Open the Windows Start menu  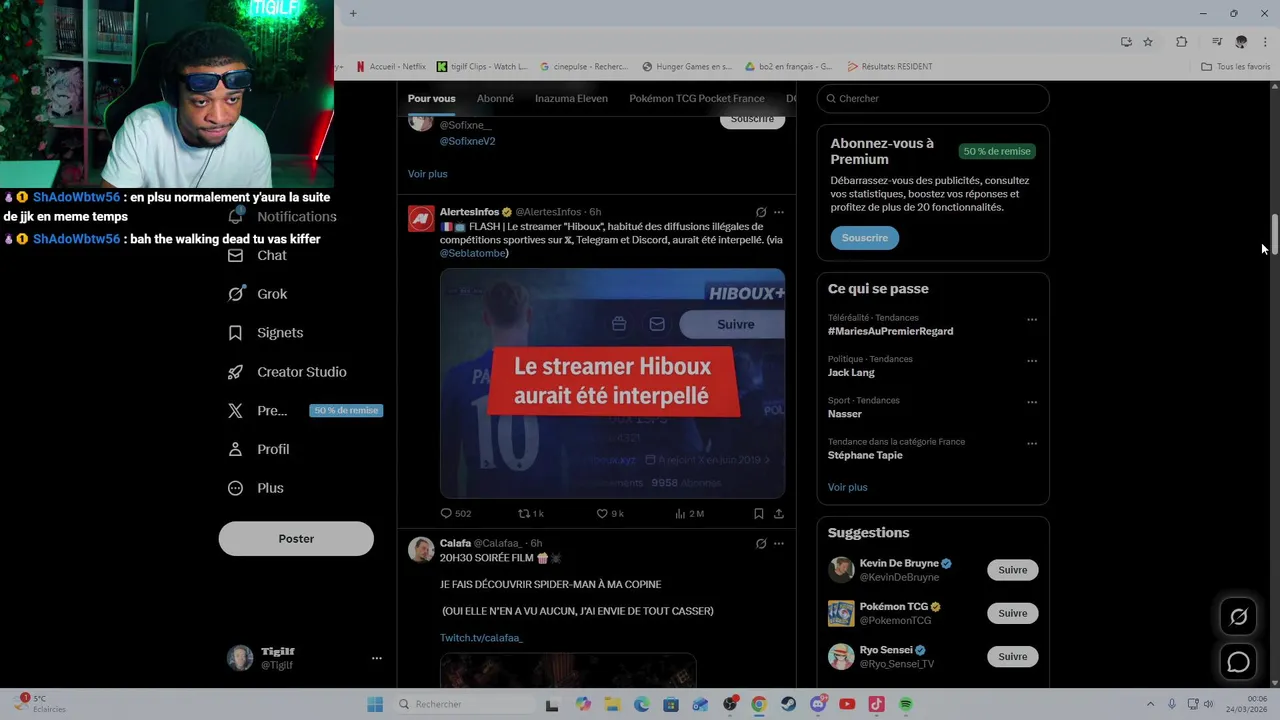pos(375,704)
